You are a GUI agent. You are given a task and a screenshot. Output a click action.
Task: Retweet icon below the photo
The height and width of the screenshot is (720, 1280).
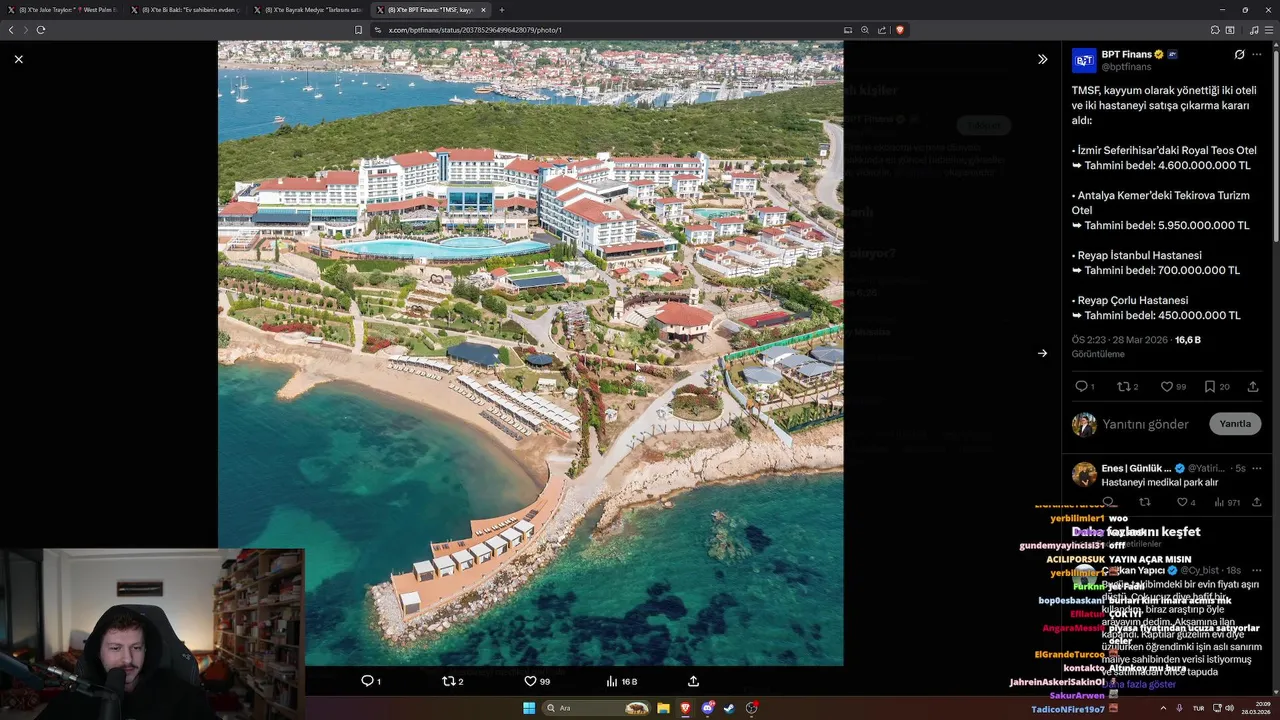tap(452, 681)
